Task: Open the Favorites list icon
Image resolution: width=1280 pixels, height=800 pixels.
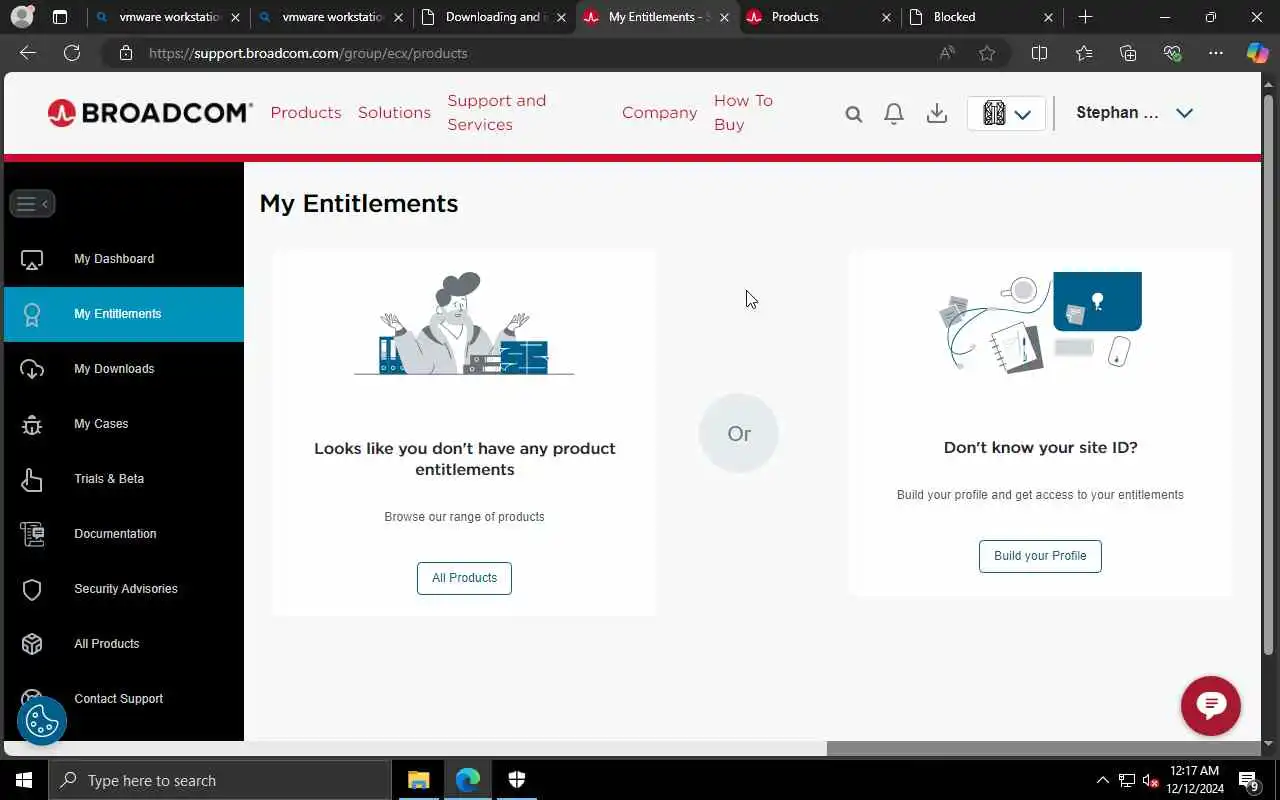Action: coord(1084,53)
